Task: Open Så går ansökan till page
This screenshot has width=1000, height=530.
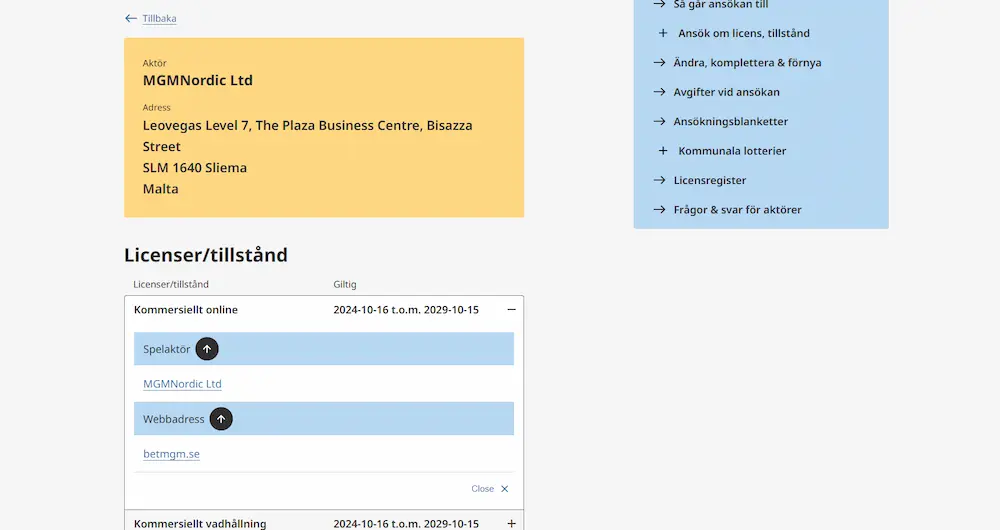Action: point(721,4)
